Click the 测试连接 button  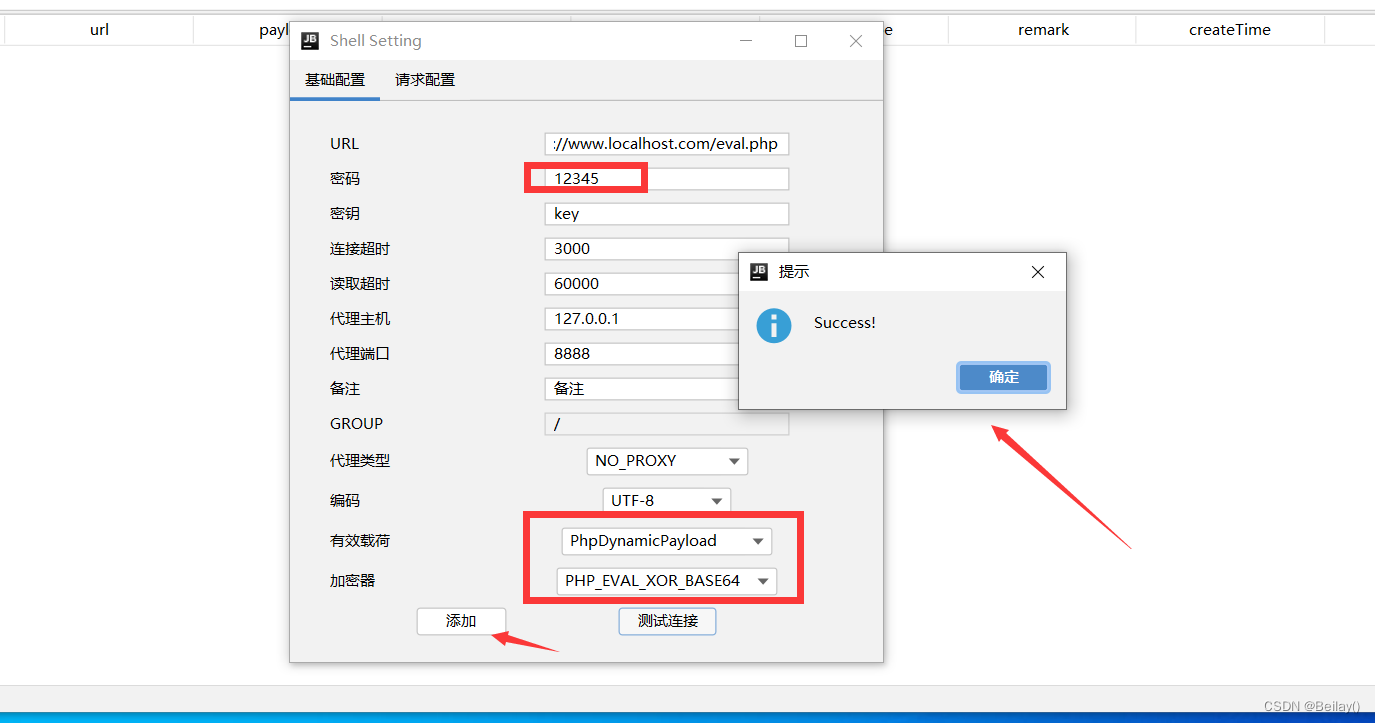(x=667, y=621)
